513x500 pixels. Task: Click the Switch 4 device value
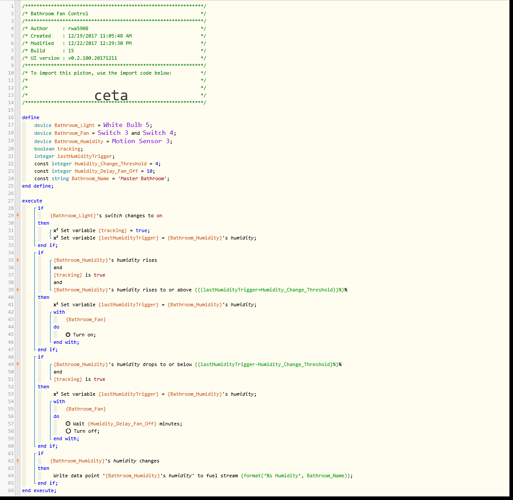158,133
